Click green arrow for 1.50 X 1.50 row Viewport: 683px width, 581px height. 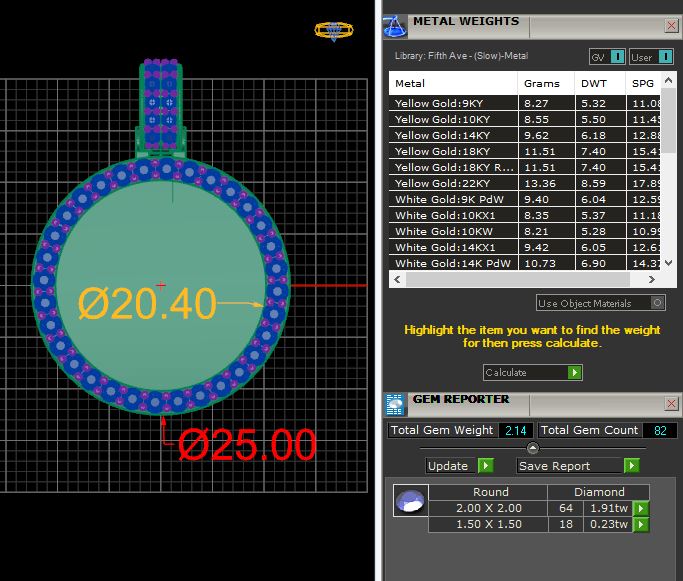[641, 525]
